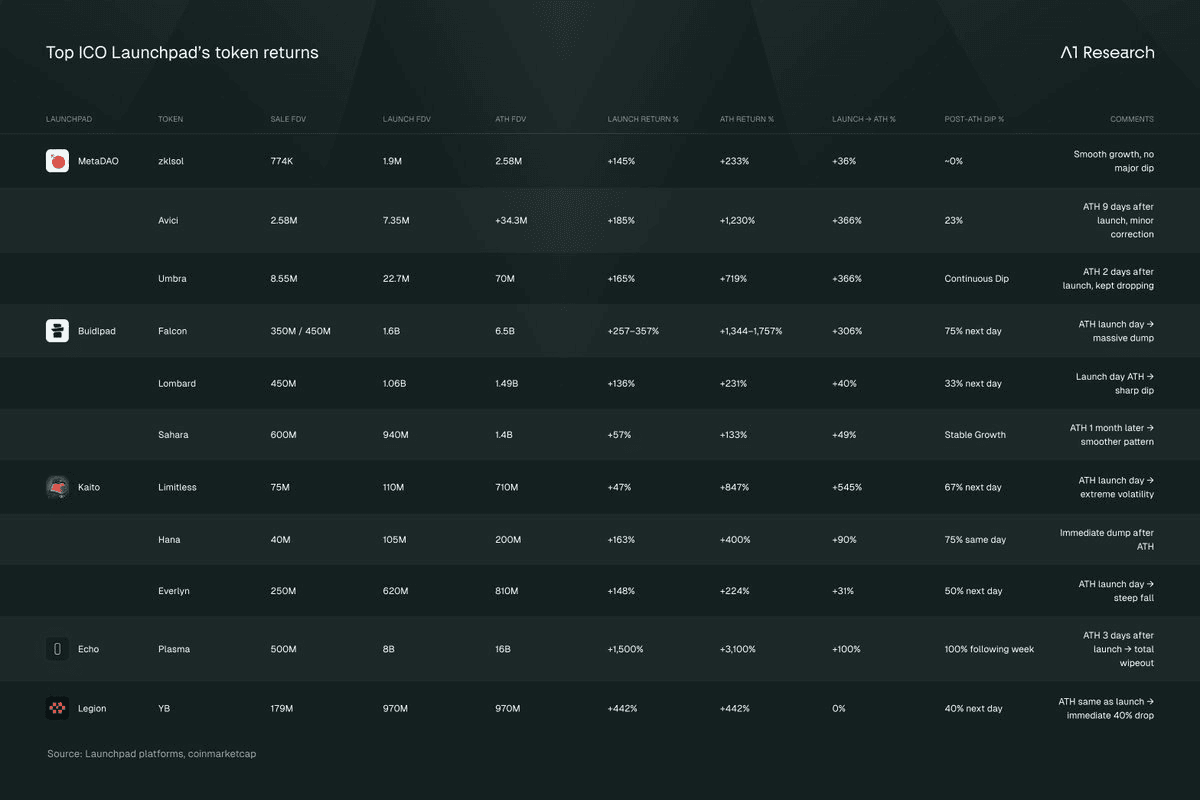This screenshot has width=1200, height=800.
Task: Click the Falcon token cell
Action: (172, 331)
